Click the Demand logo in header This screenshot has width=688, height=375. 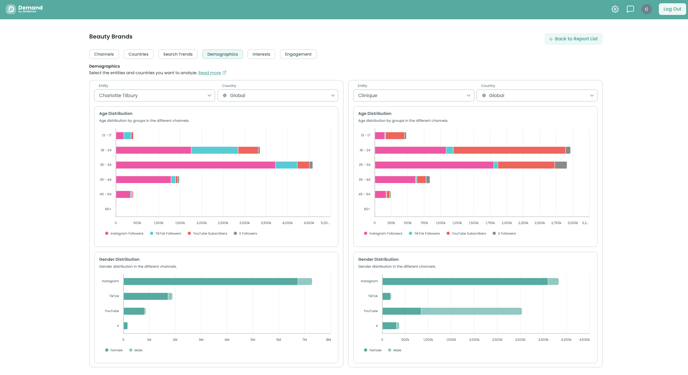[x=24, y=9]
